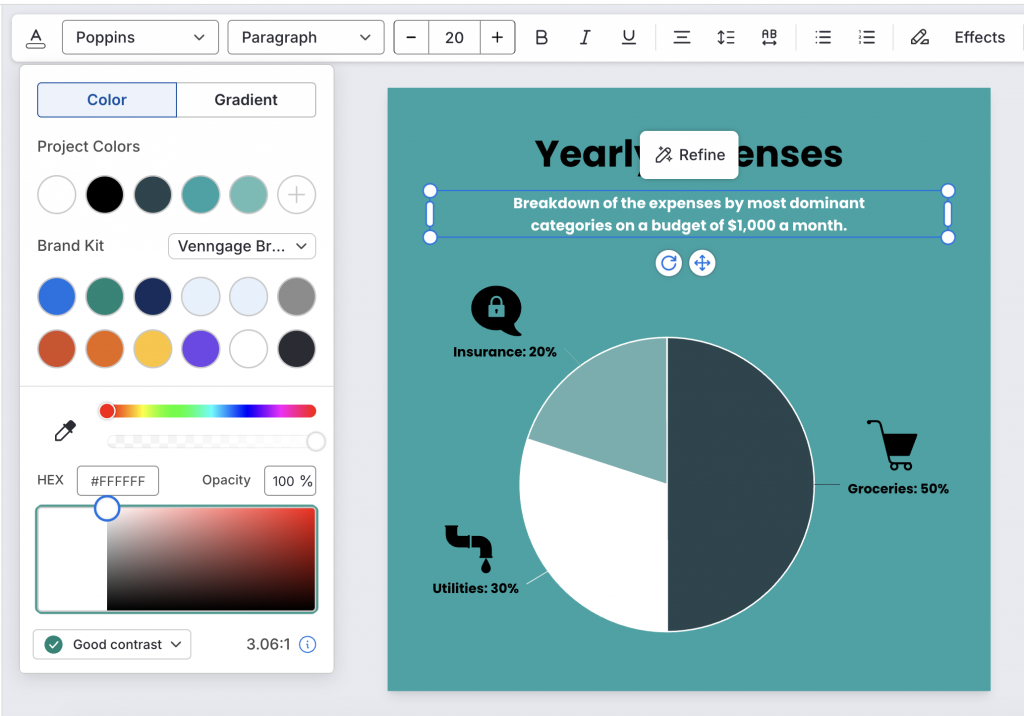This screenshot has height=716, width=1024.
Task: Open the Good contrast dropdown
Action: [112, 645]
